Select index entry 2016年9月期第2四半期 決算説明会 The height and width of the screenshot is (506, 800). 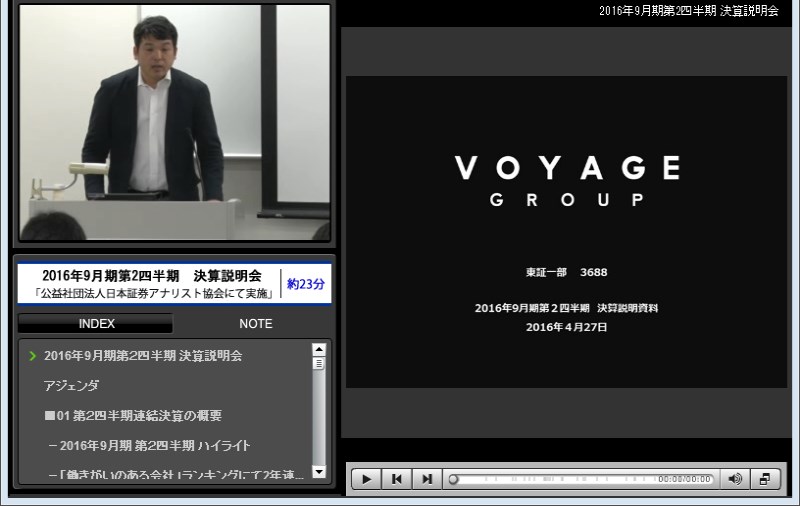[x=143, y=356]
